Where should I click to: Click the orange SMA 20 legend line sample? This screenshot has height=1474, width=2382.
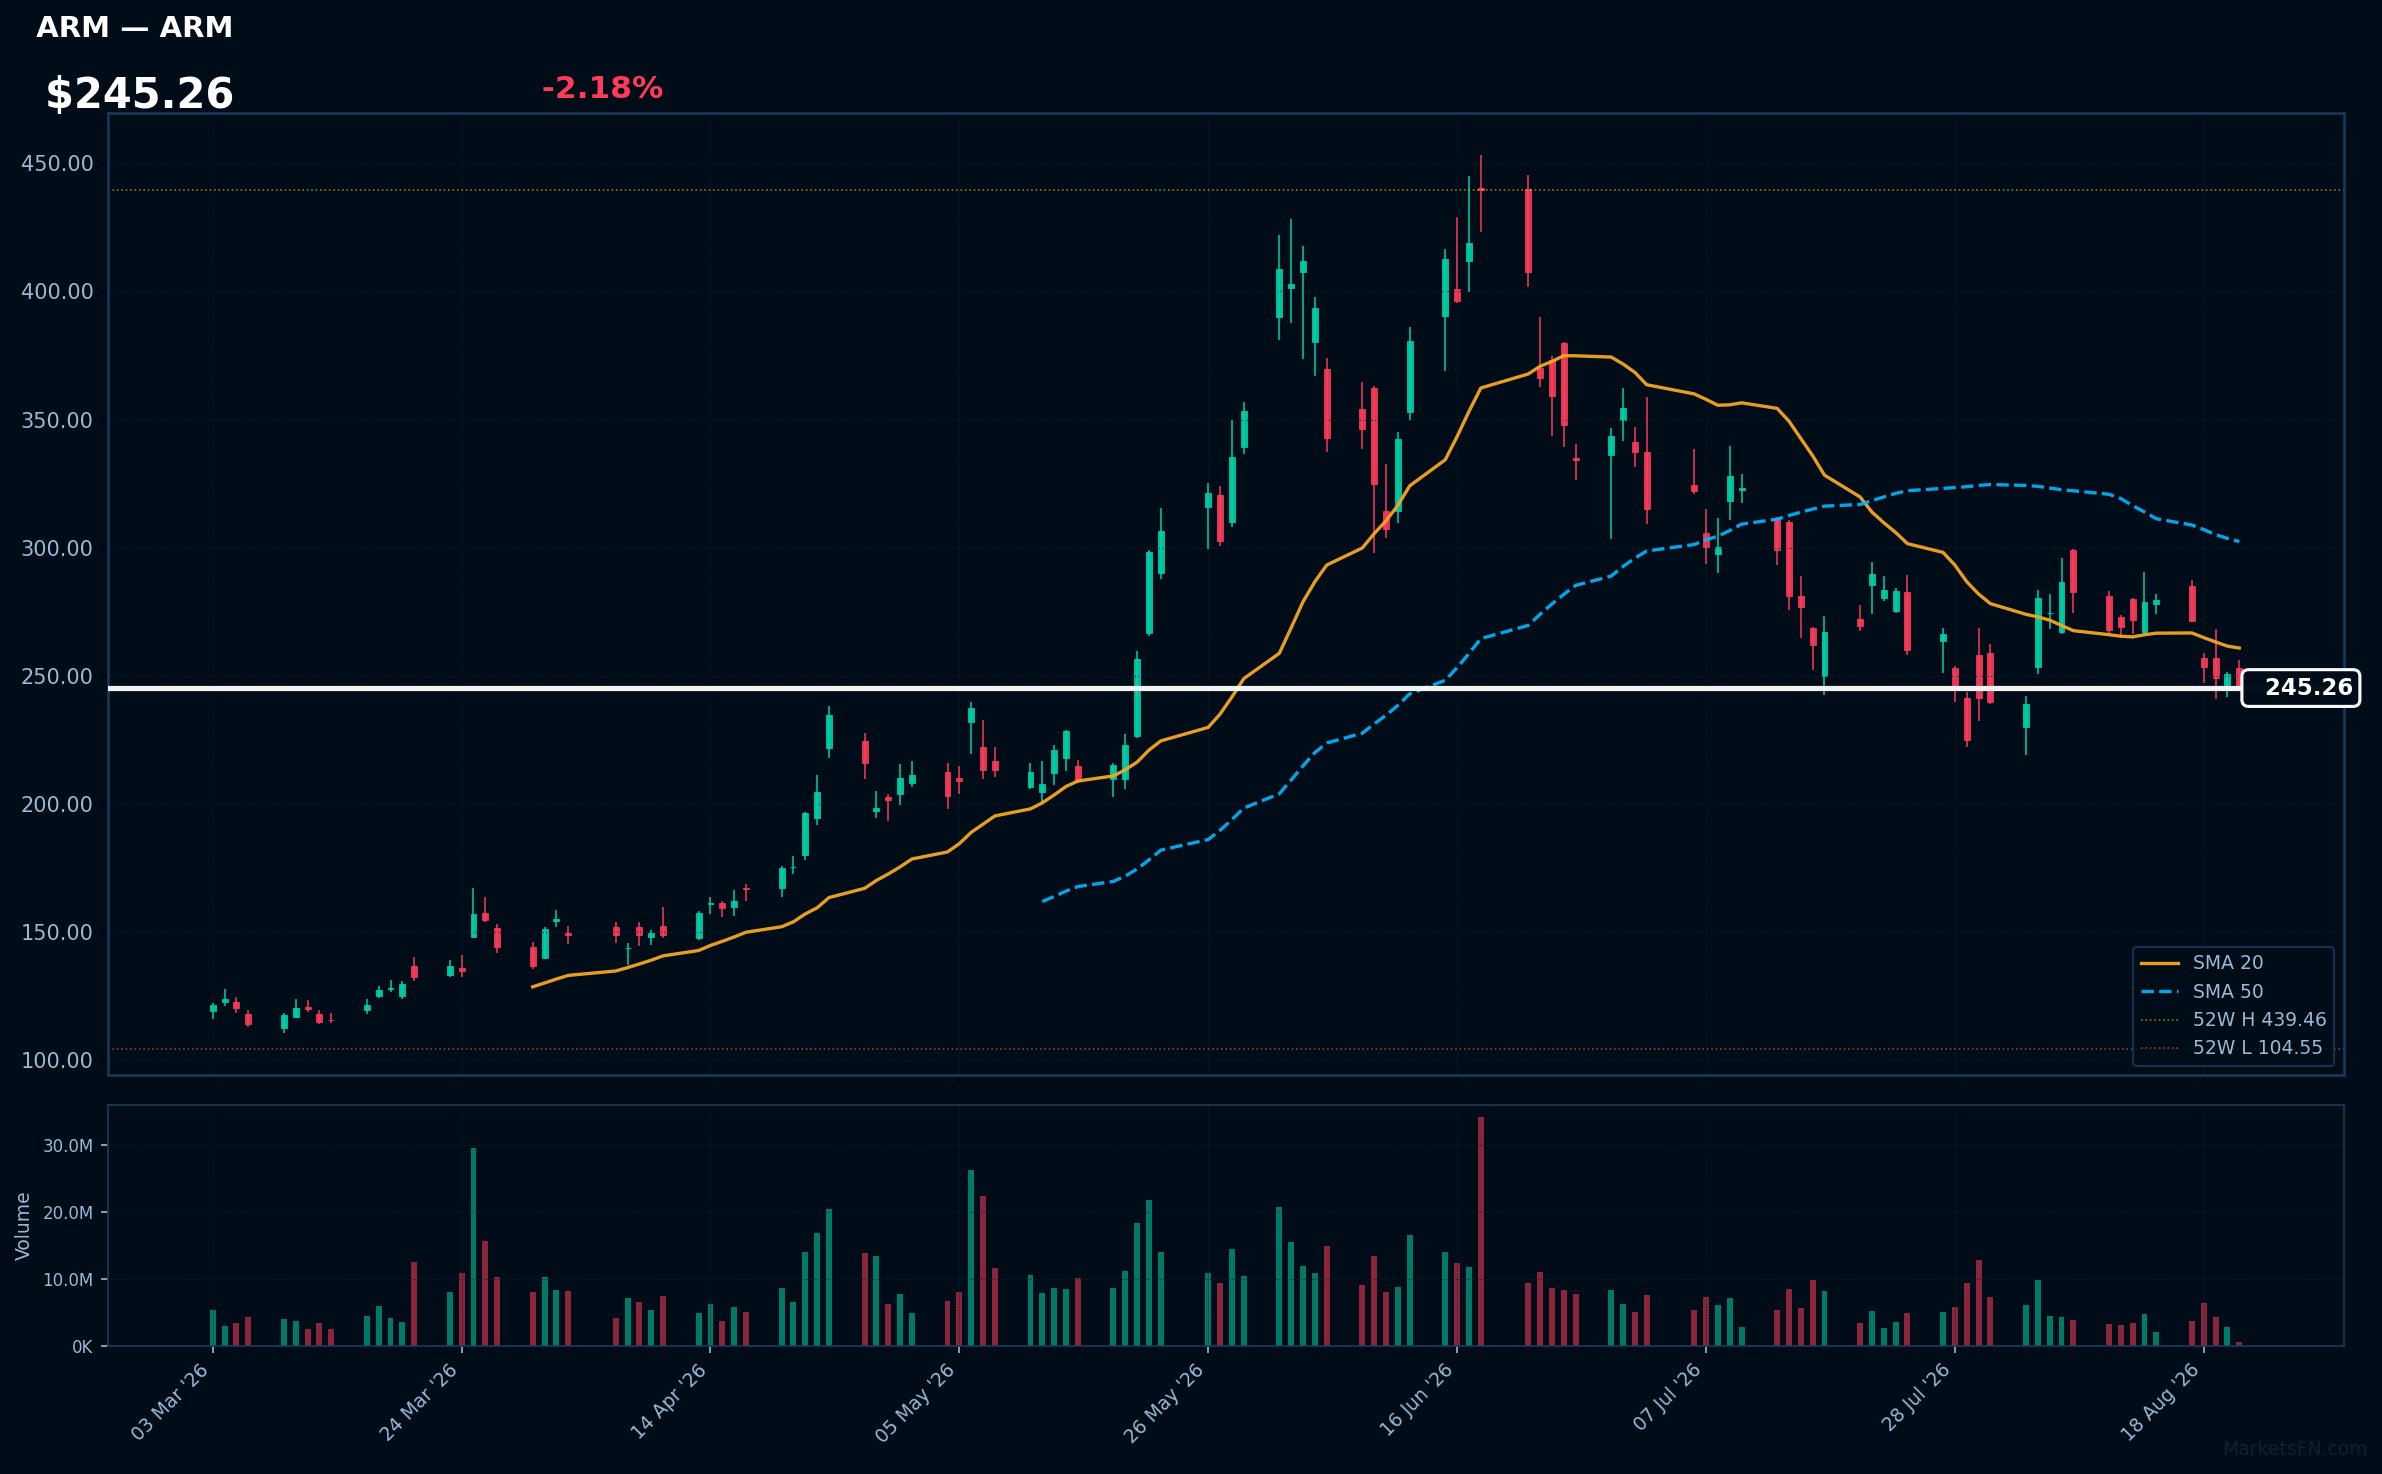click(2160, 963)
